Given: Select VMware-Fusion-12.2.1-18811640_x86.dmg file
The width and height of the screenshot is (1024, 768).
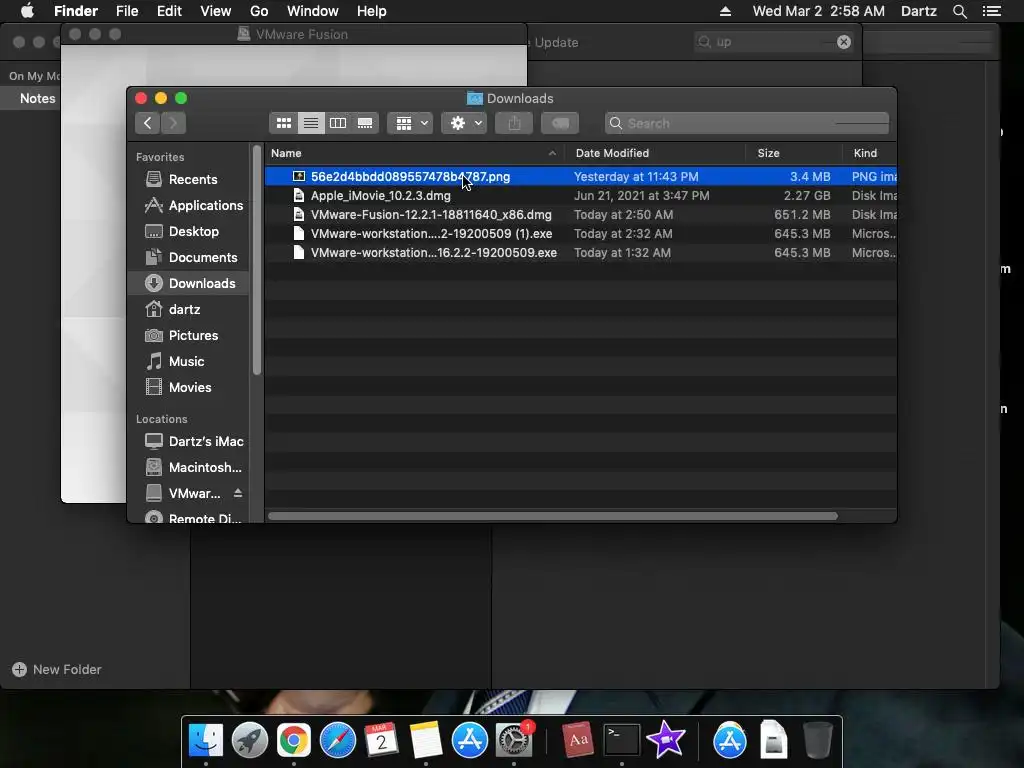Looking at the screenshot, I should click(581, 214).
